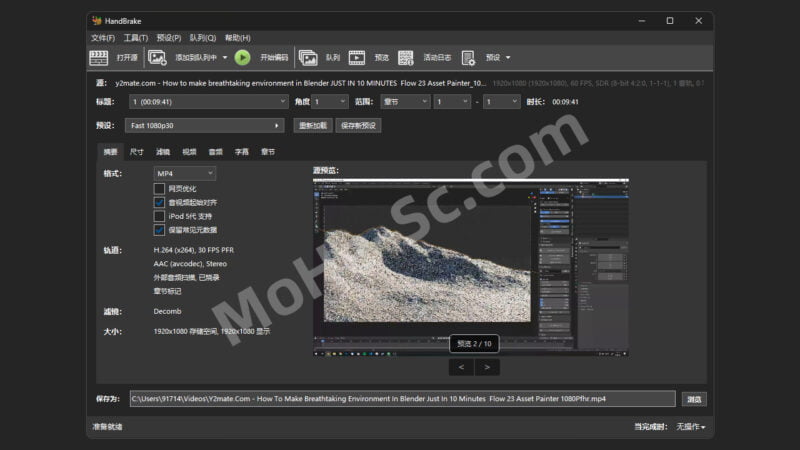This screenshot has height=450, width=800.
Task: Toggle the 音视频起始对齐 checkbox
Action: pyautogui.click(x=159, y=203)
